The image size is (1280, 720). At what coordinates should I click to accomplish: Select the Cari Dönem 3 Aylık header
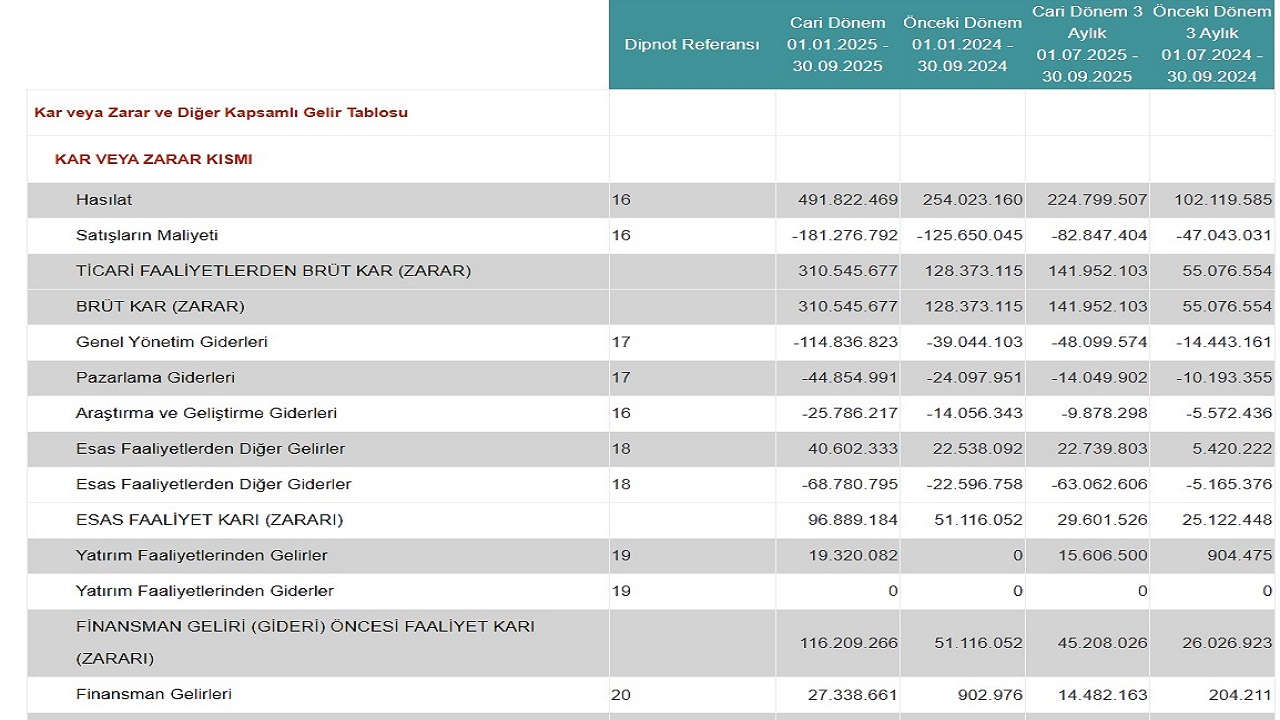point(1086,45)
